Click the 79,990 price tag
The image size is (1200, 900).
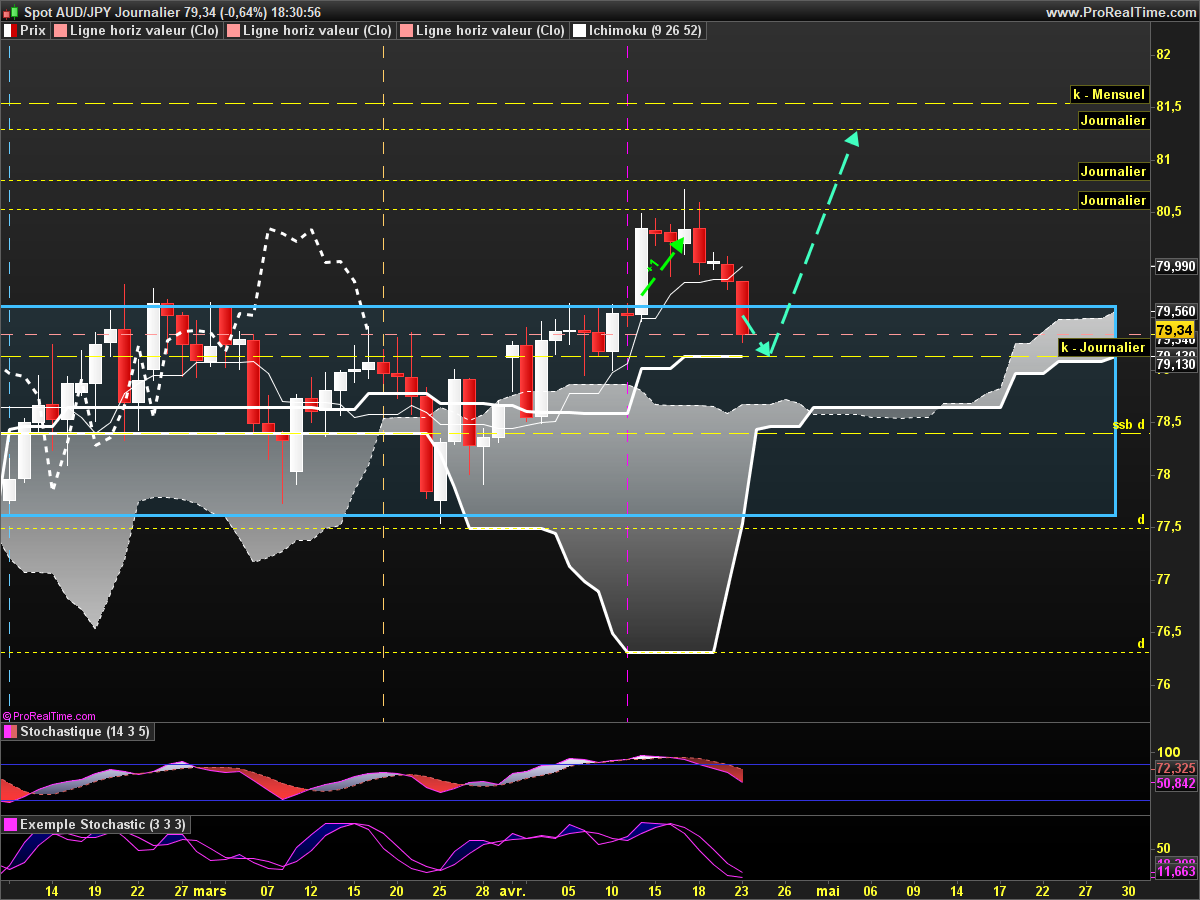pos(1175,266)
